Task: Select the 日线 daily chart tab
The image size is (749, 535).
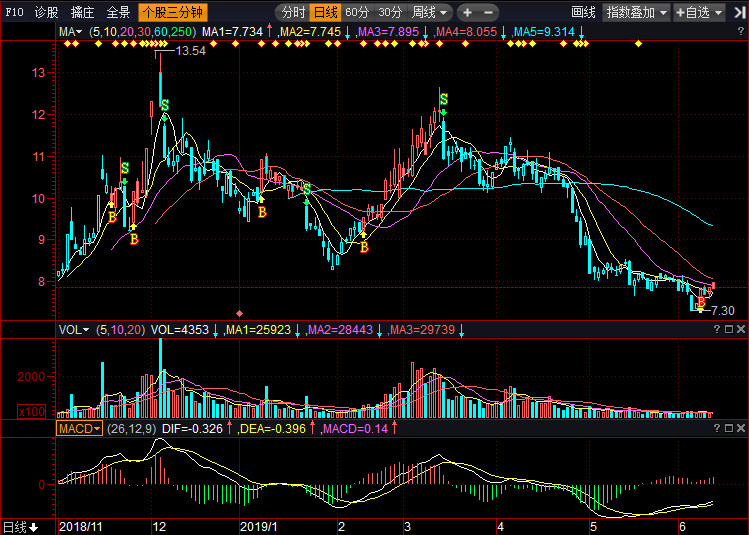Action: tap(325, 12)
